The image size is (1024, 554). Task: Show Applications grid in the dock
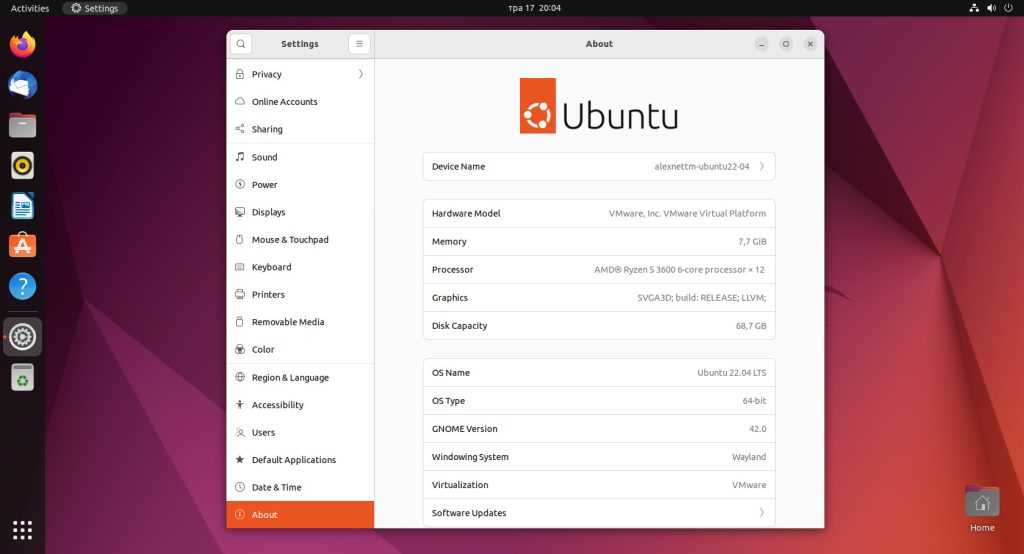[x=22, y=530]
